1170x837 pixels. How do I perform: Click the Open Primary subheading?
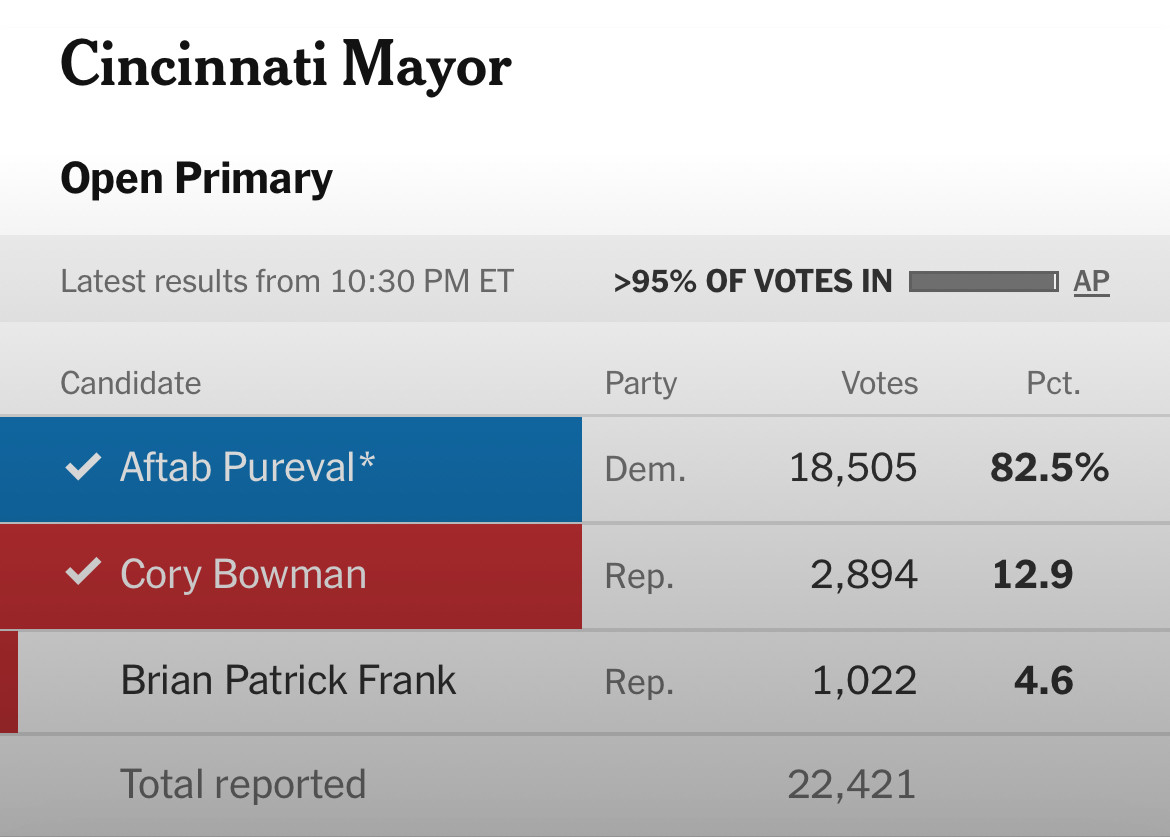pos(196,180)
